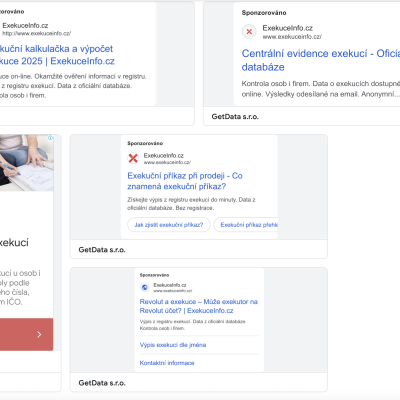Viewport: 400px width, 400px height.
Task: Click ExekuceInfo.cz name in Revolut ad
Action: [x=170, y=285]
